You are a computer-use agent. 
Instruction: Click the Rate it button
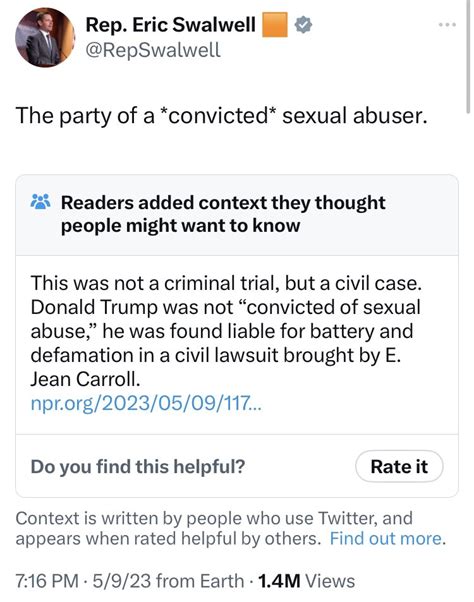coord(399,466)
